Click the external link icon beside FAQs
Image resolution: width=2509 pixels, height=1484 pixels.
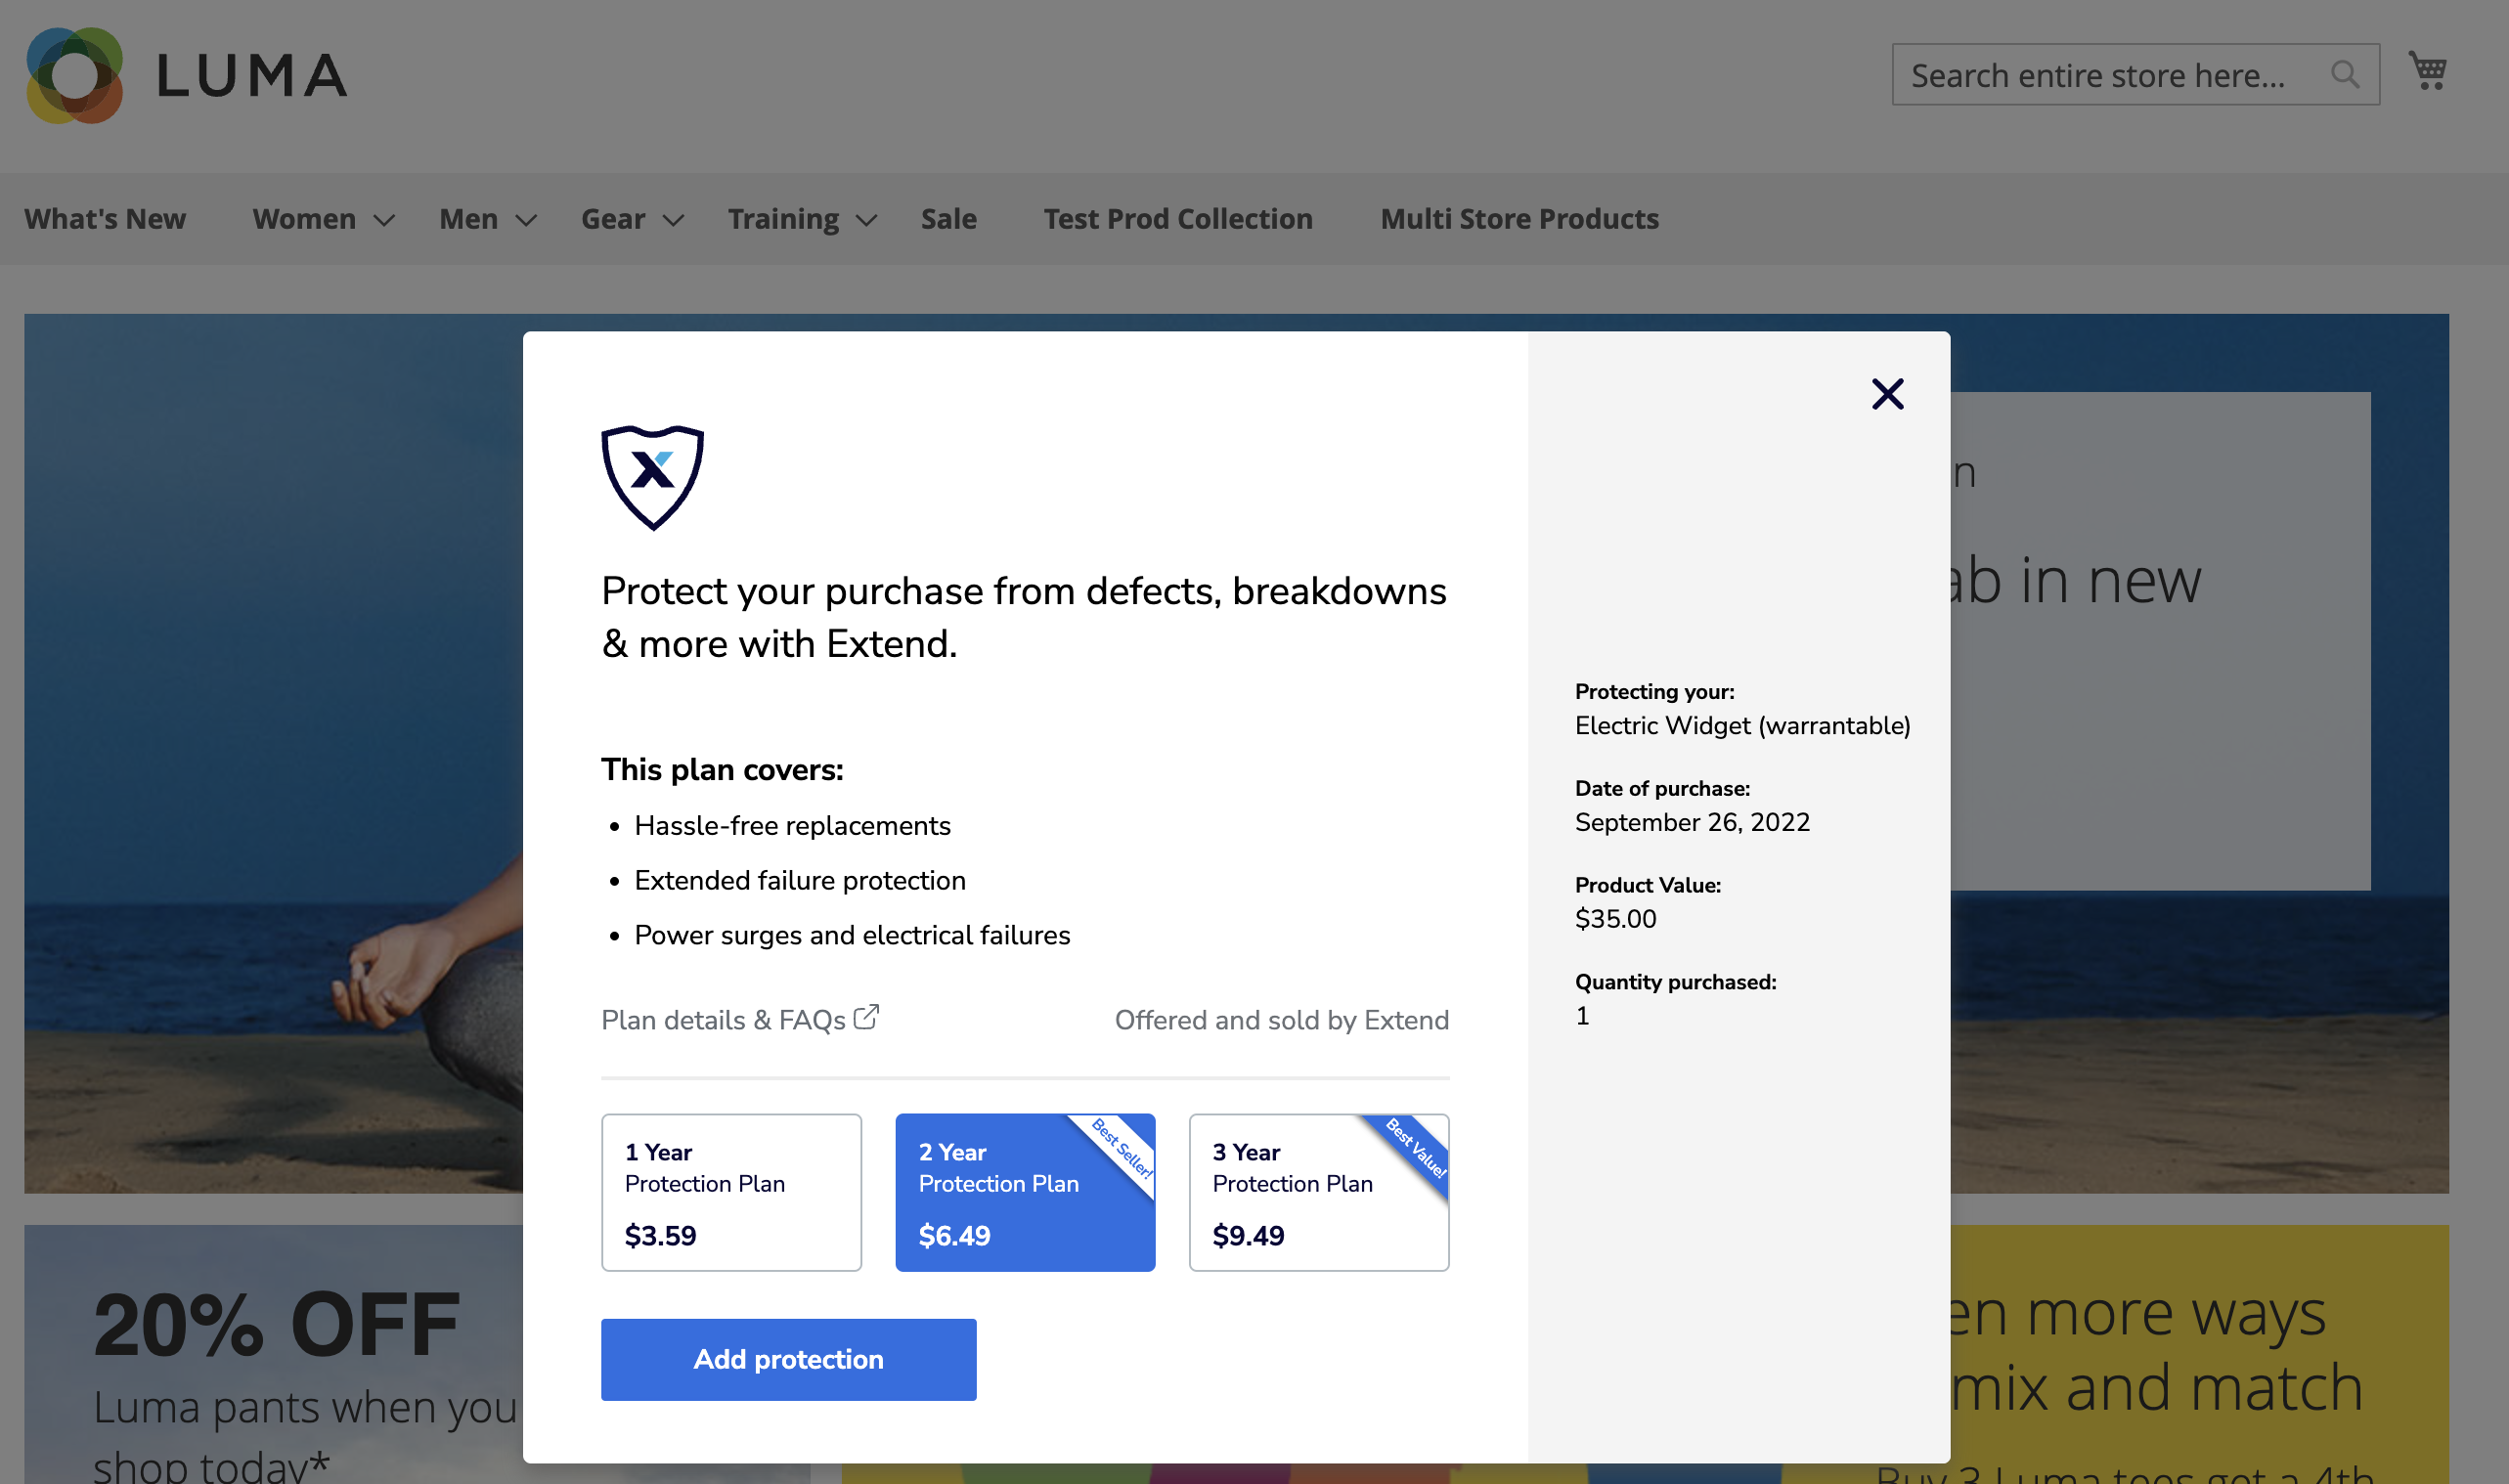pos(866,1017)
